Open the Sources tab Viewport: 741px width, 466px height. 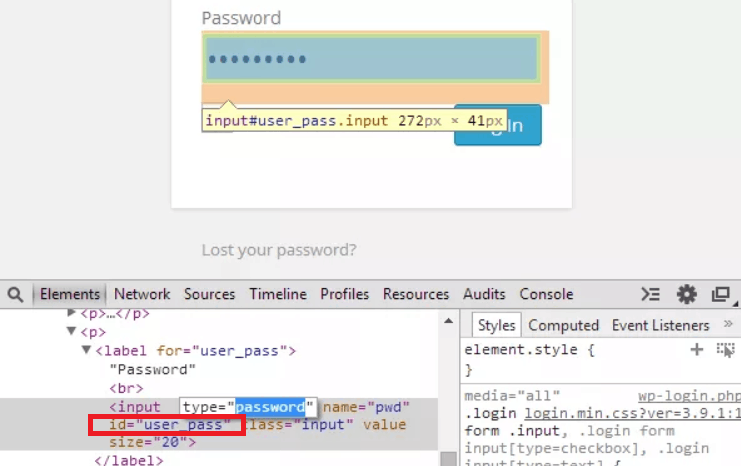[209, 294]
